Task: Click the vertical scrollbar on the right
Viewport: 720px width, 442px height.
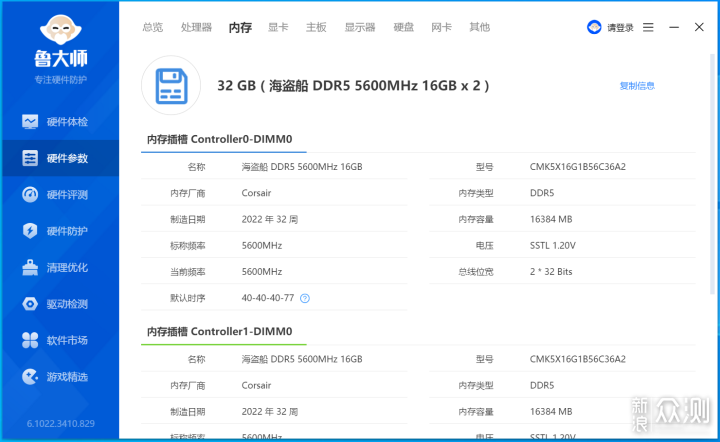Action: (x=712, y=174)
